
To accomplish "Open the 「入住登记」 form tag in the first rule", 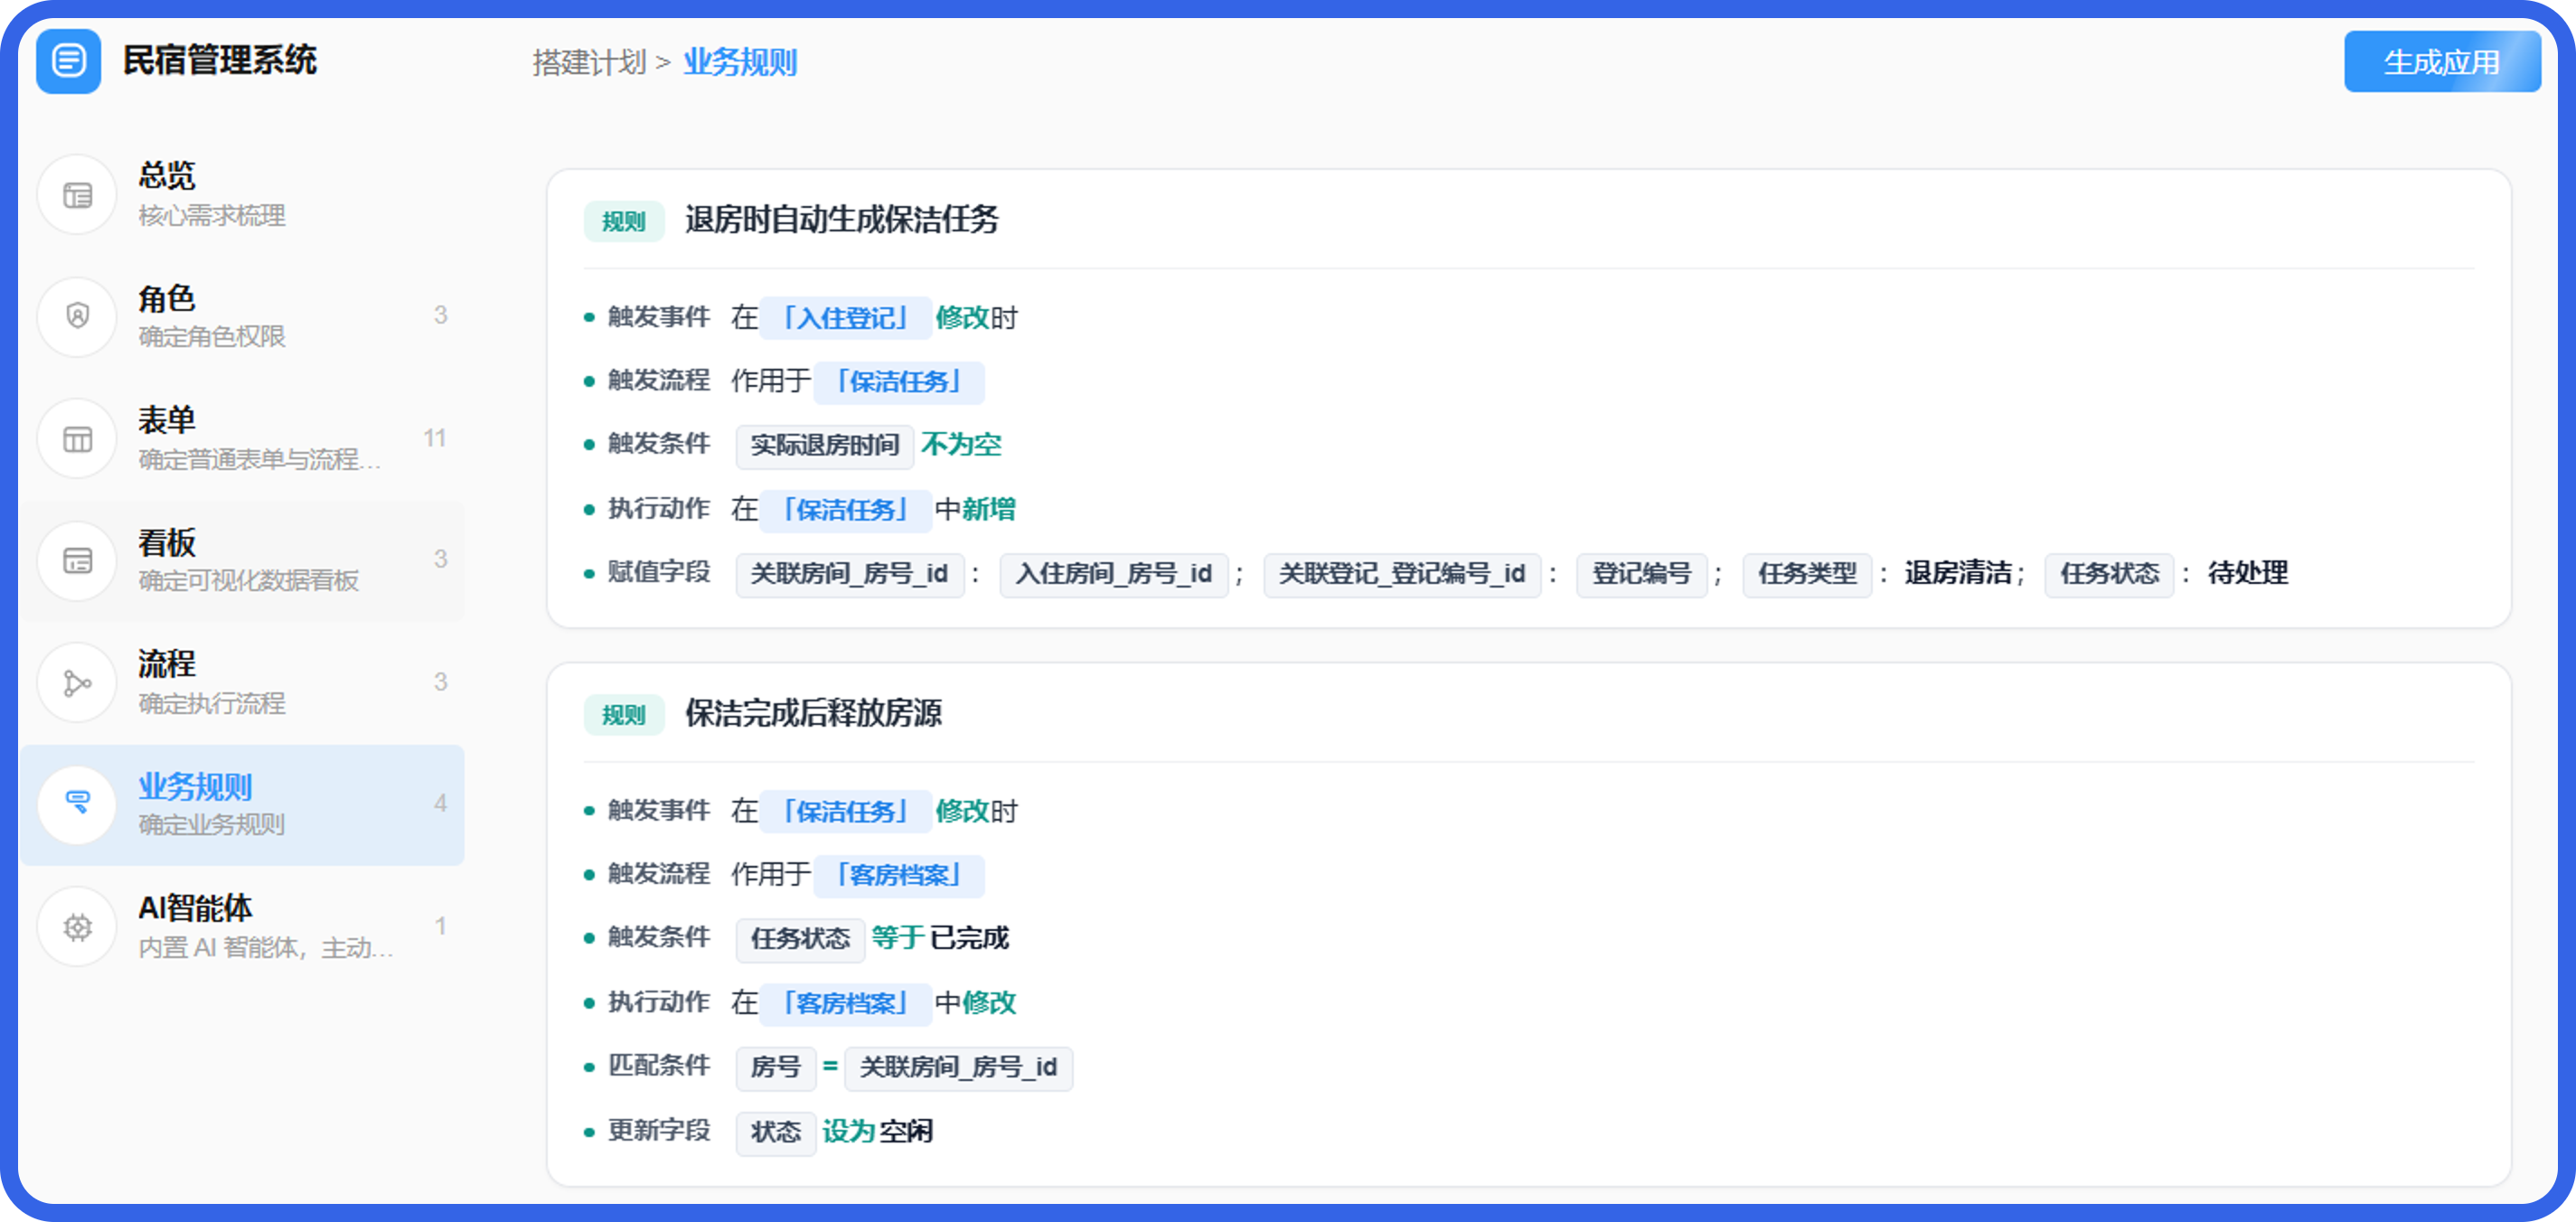I will pyautogui.click(x=846, y=319).
